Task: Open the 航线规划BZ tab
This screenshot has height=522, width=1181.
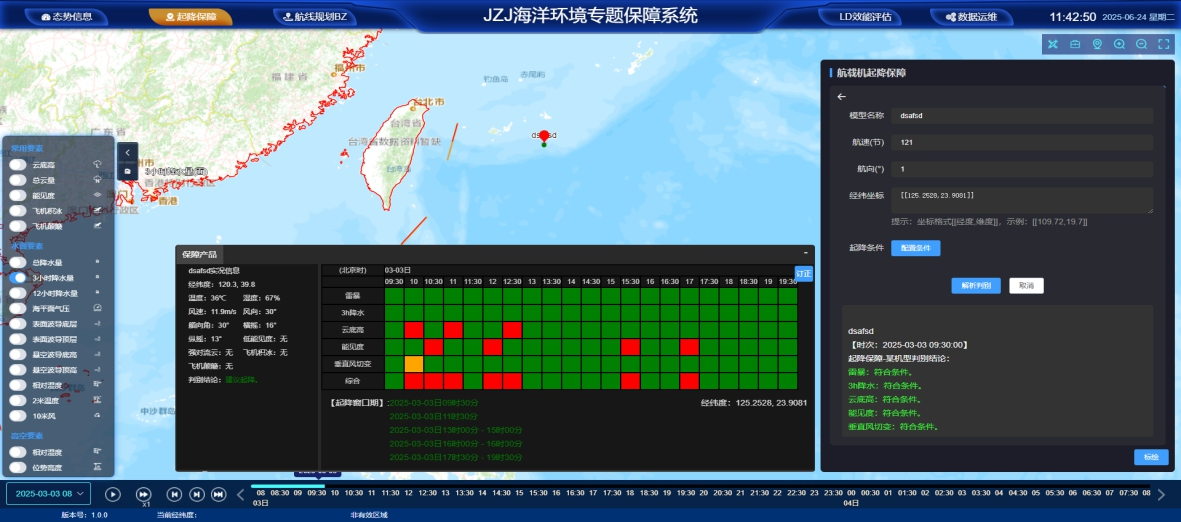Action: [x=315, y=17]
